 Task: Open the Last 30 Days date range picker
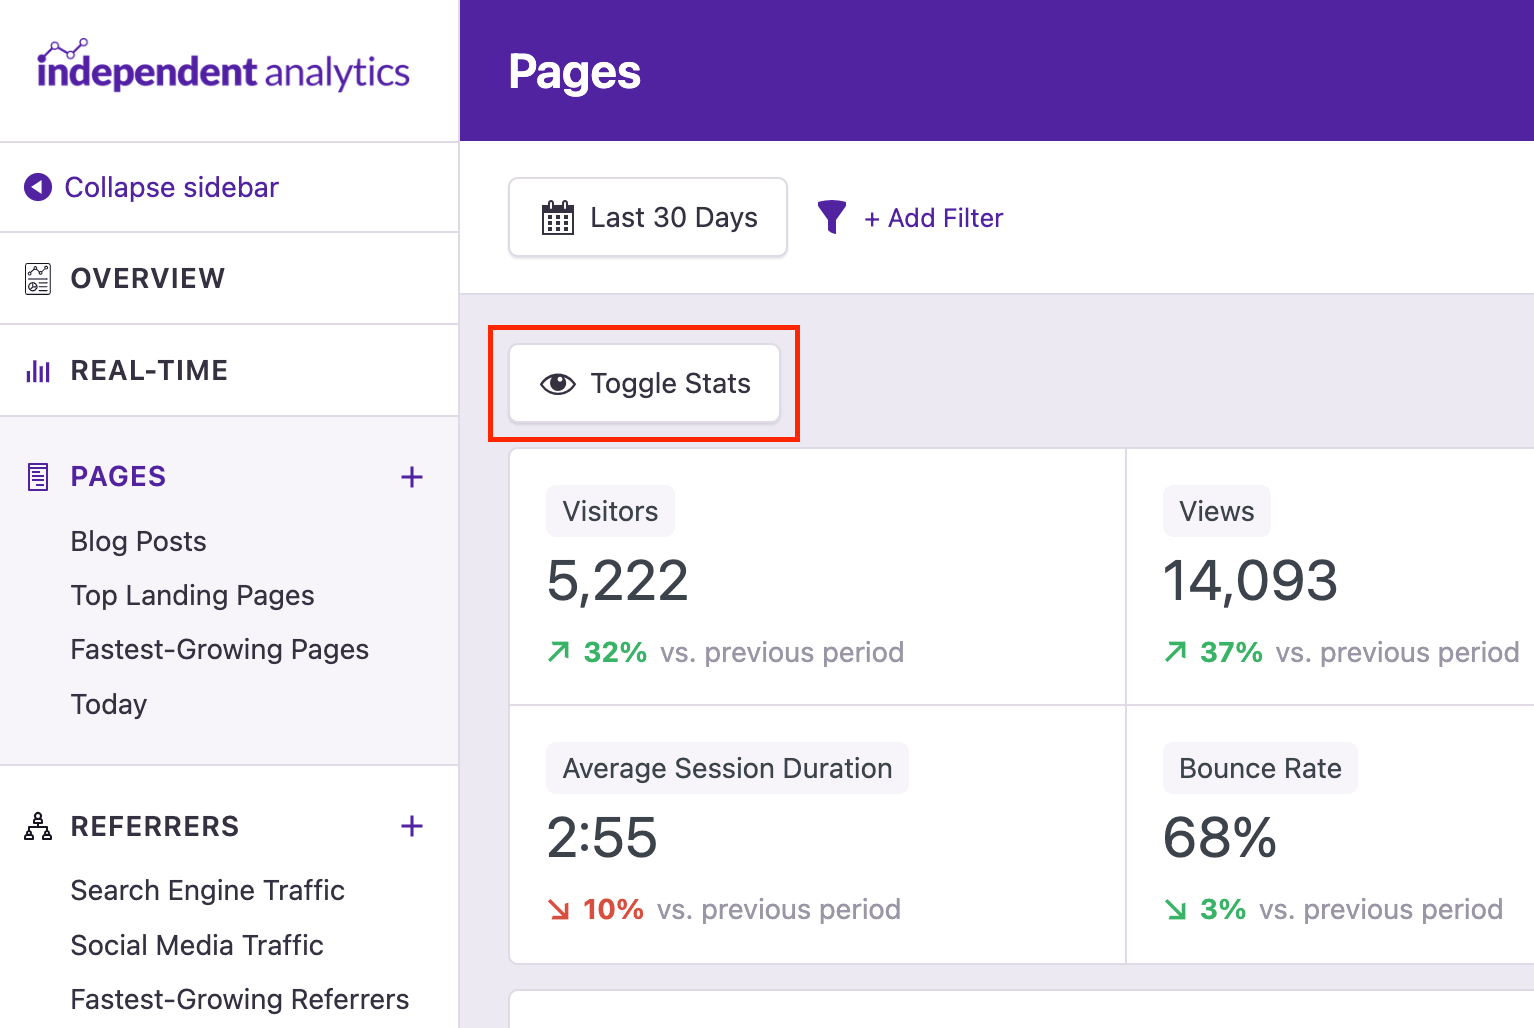point(647,217)
